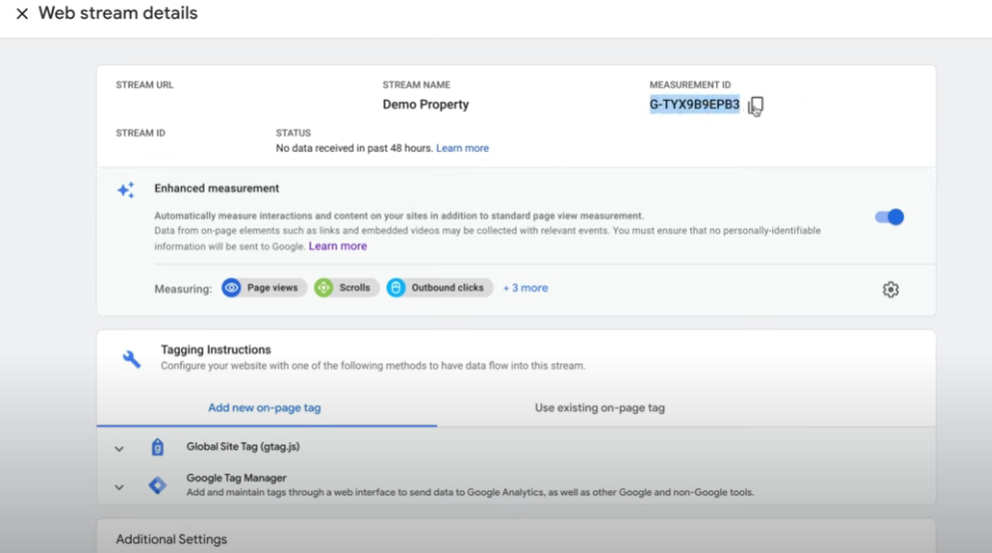Click the Global Site Tag gtag icon
This screenshot has height=553, width=992.
click(x=158, y=447)
